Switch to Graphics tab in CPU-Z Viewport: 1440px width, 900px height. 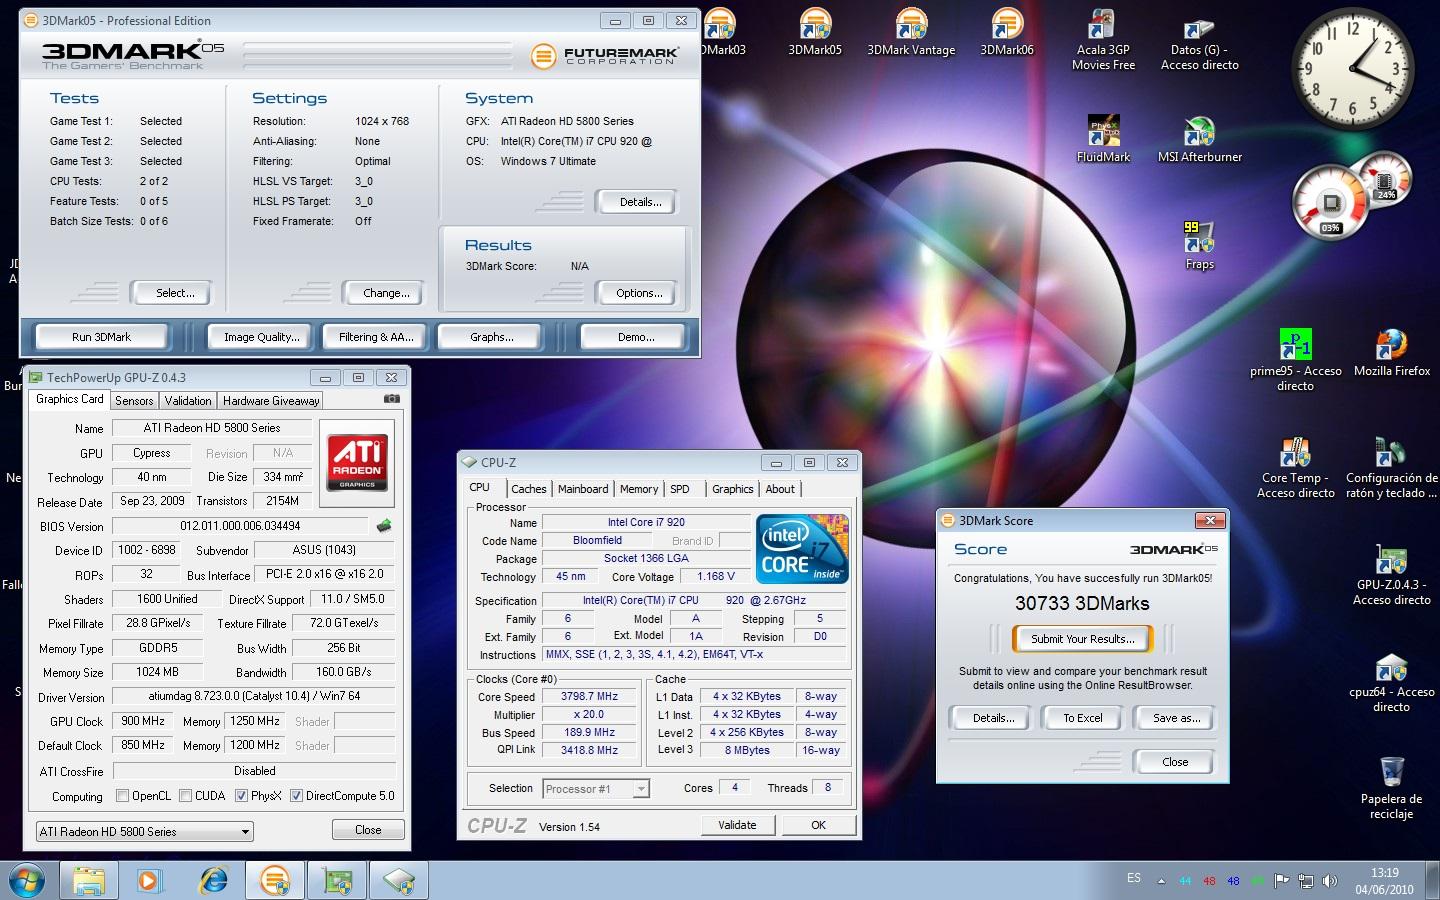[x=733, y=489]
